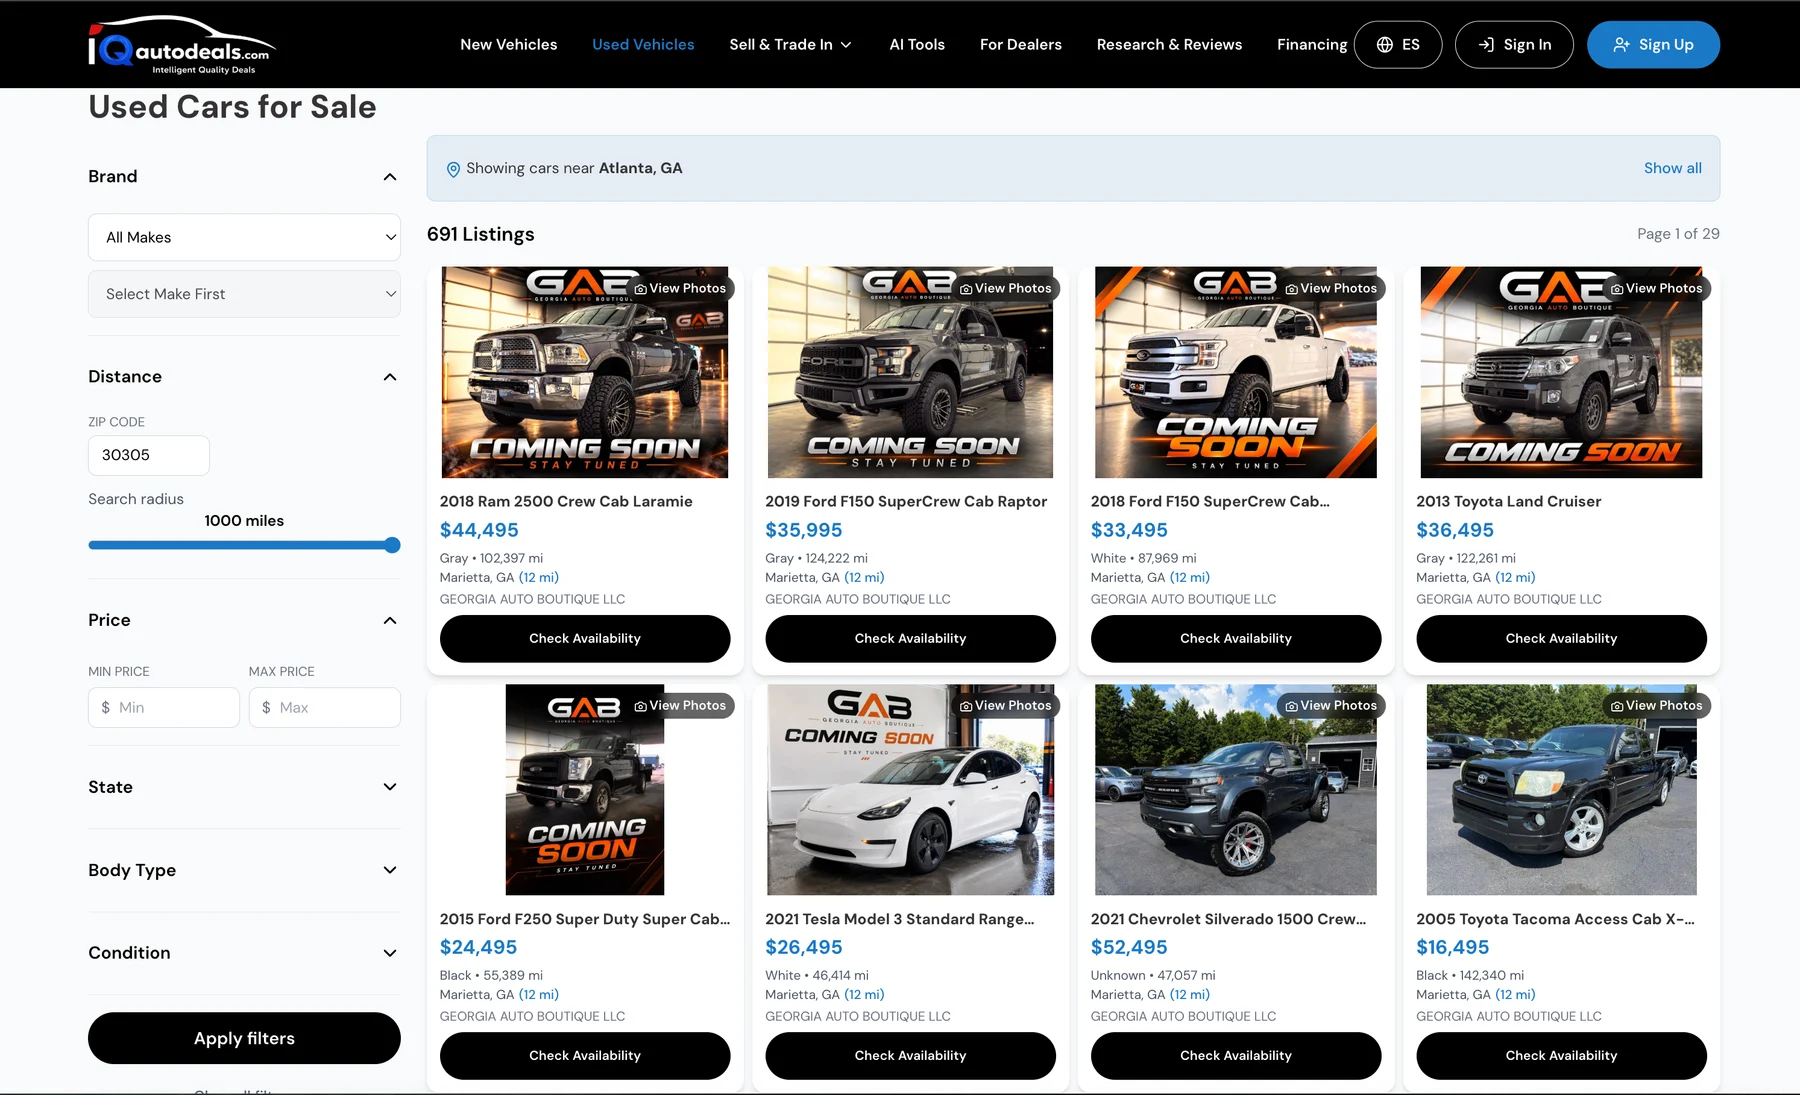
Task: Click the (12 mi) link under 2019 Ford F150
Action: click(x=864, y=577)
